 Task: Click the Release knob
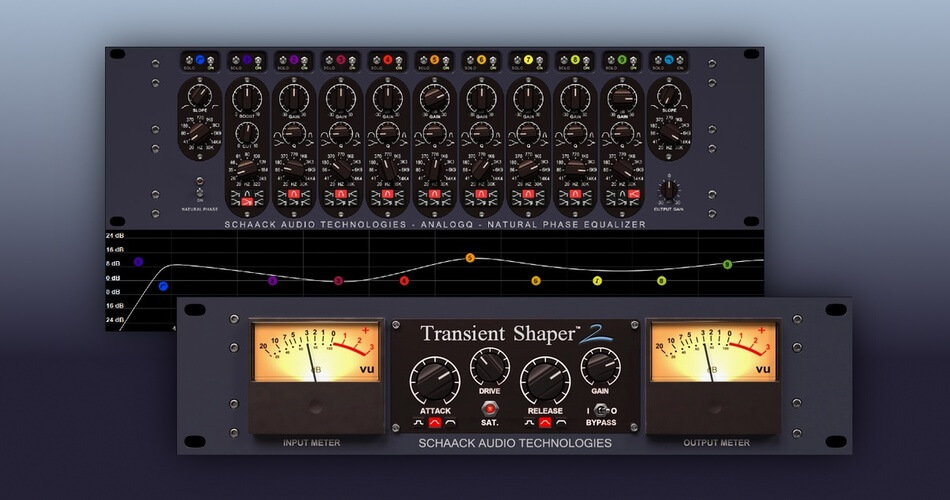(546, 378)
